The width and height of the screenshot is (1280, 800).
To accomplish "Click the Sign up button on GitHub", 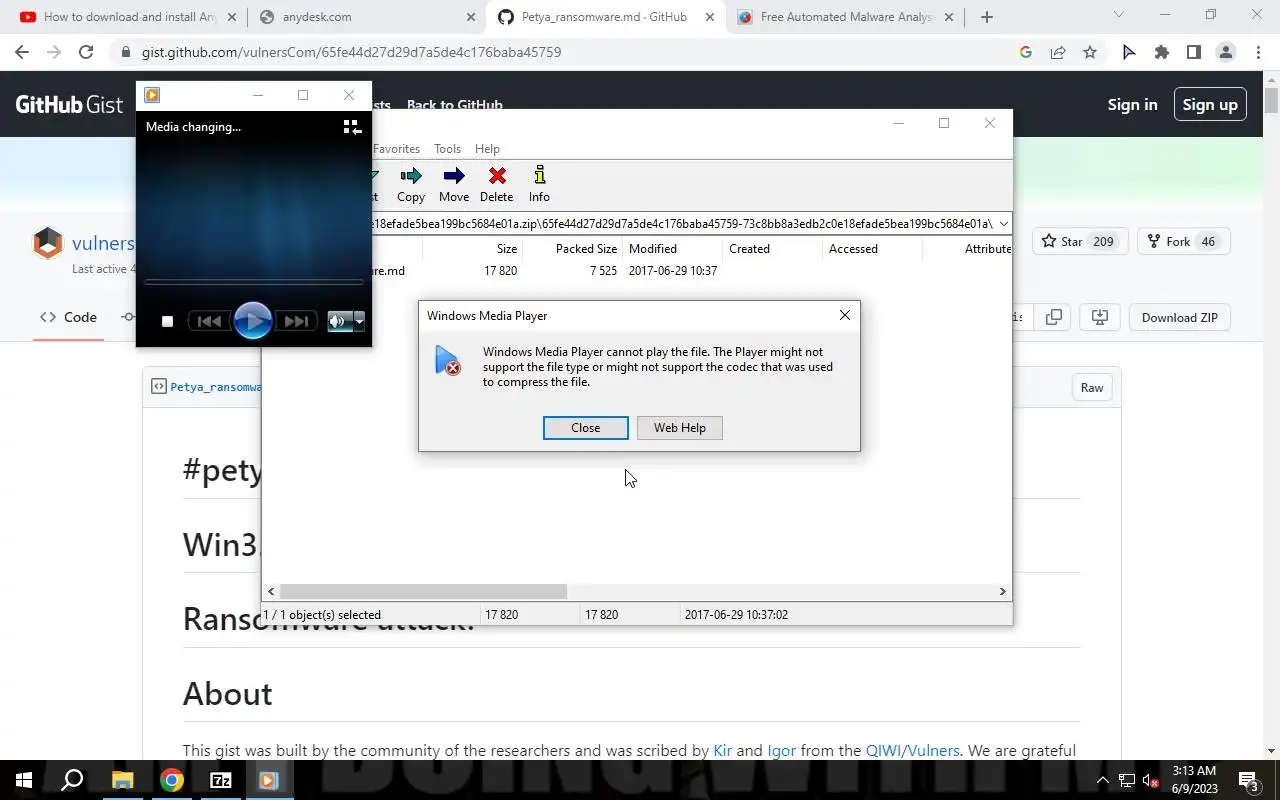I will point(1210,104).
